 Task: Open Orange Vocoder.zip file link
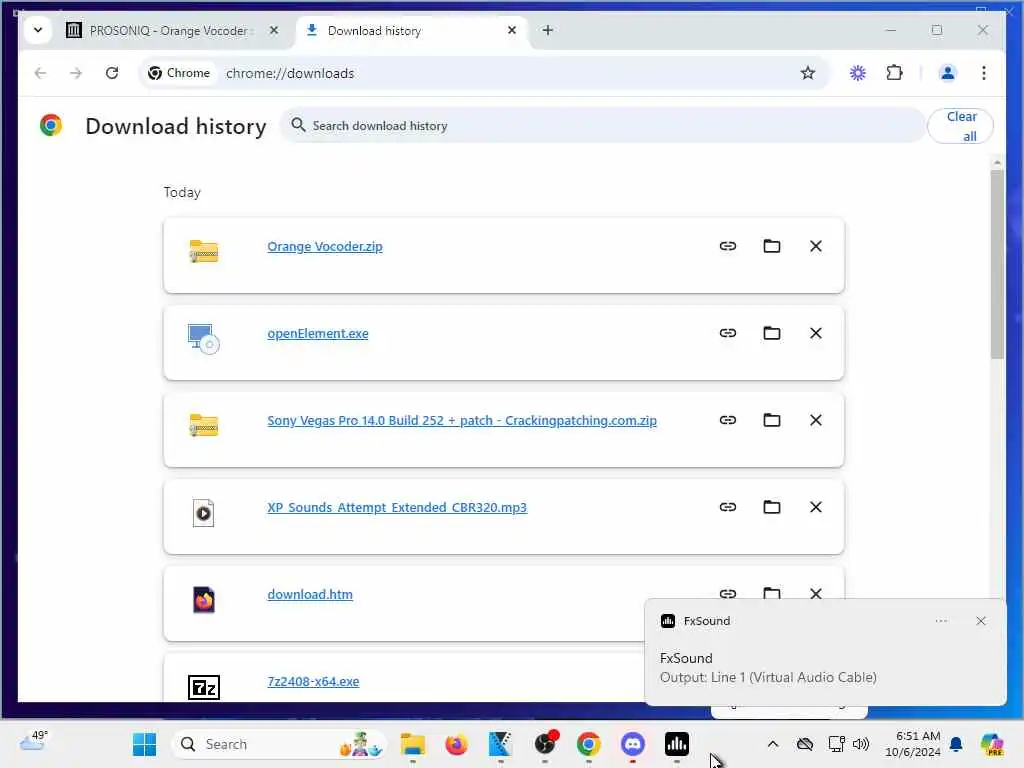(325, 246)
